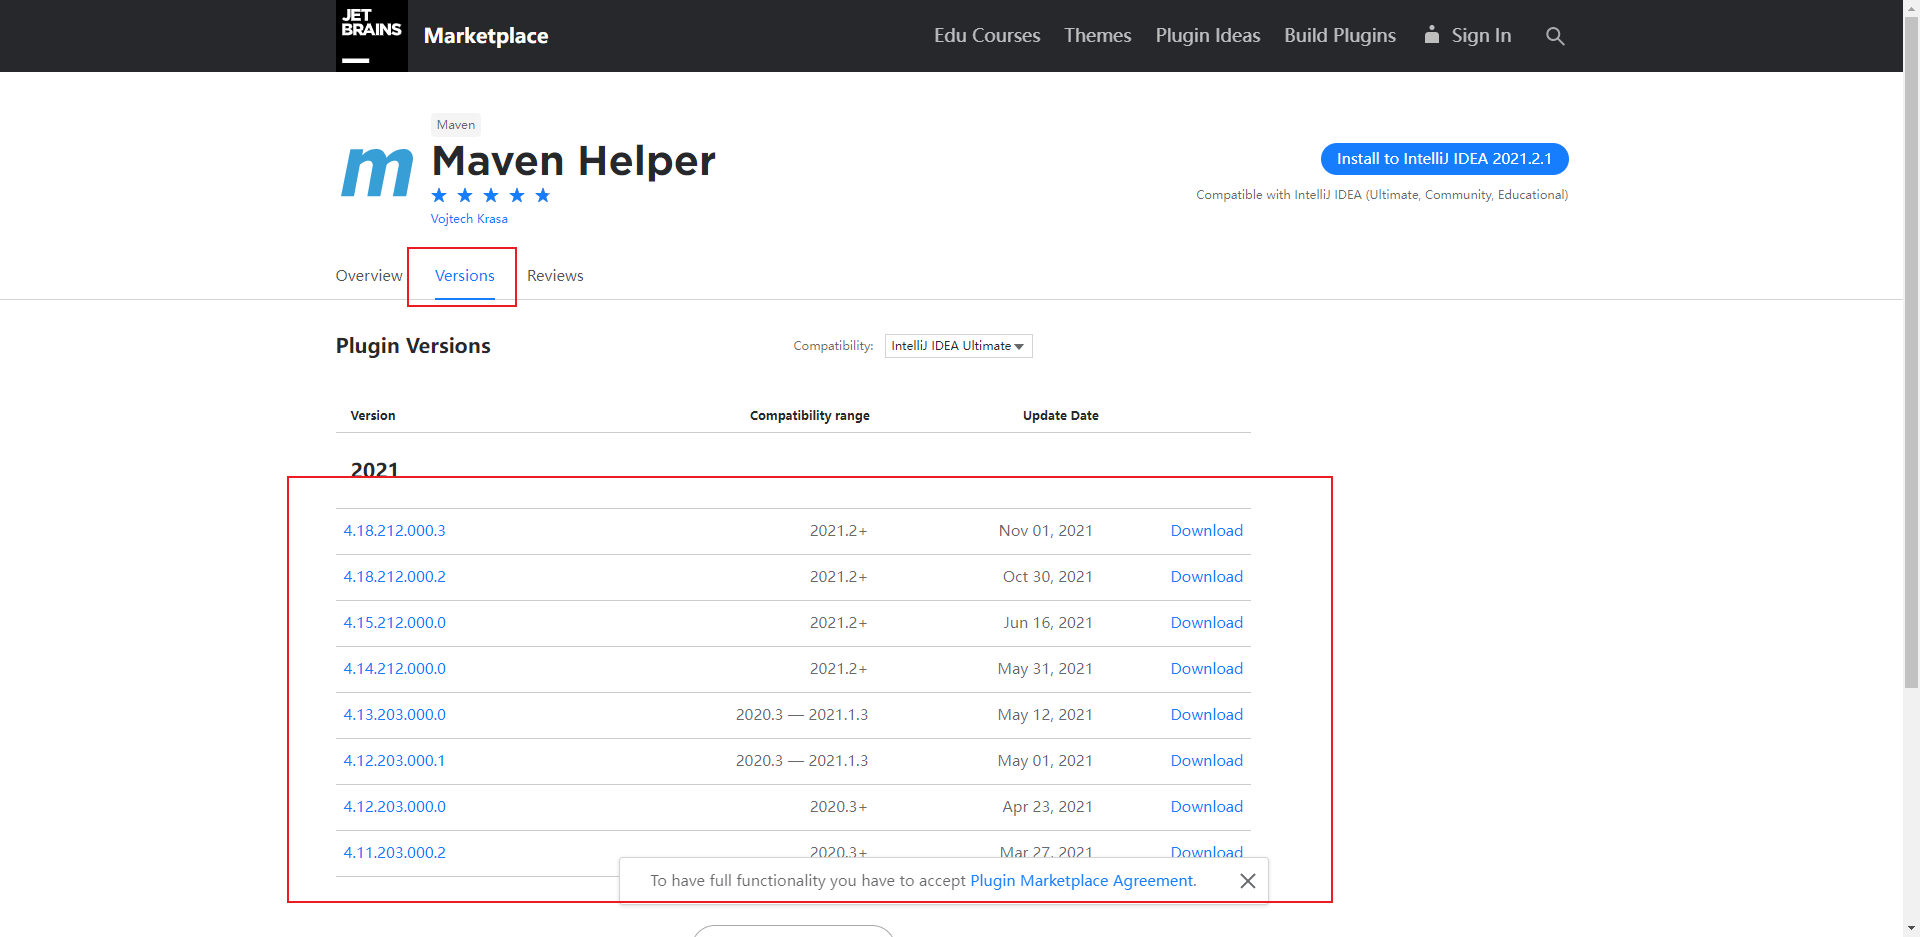Switch to the Reviews tab
This screenshot has width=1920, height=937.
click(x=555, y=275)
